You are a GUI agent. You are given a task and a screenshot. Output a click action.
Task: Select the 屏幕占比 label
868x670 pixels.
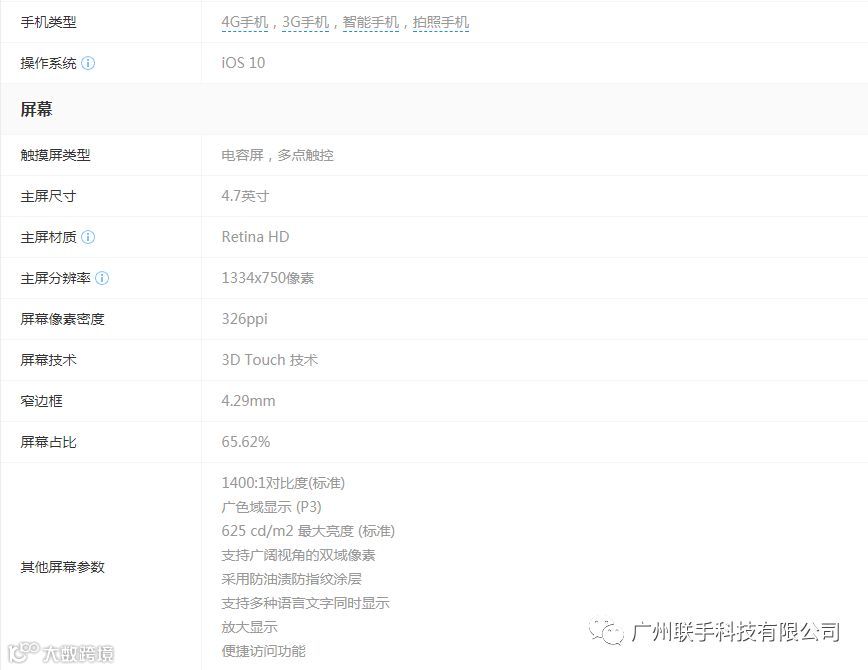[x=48, y=442]
